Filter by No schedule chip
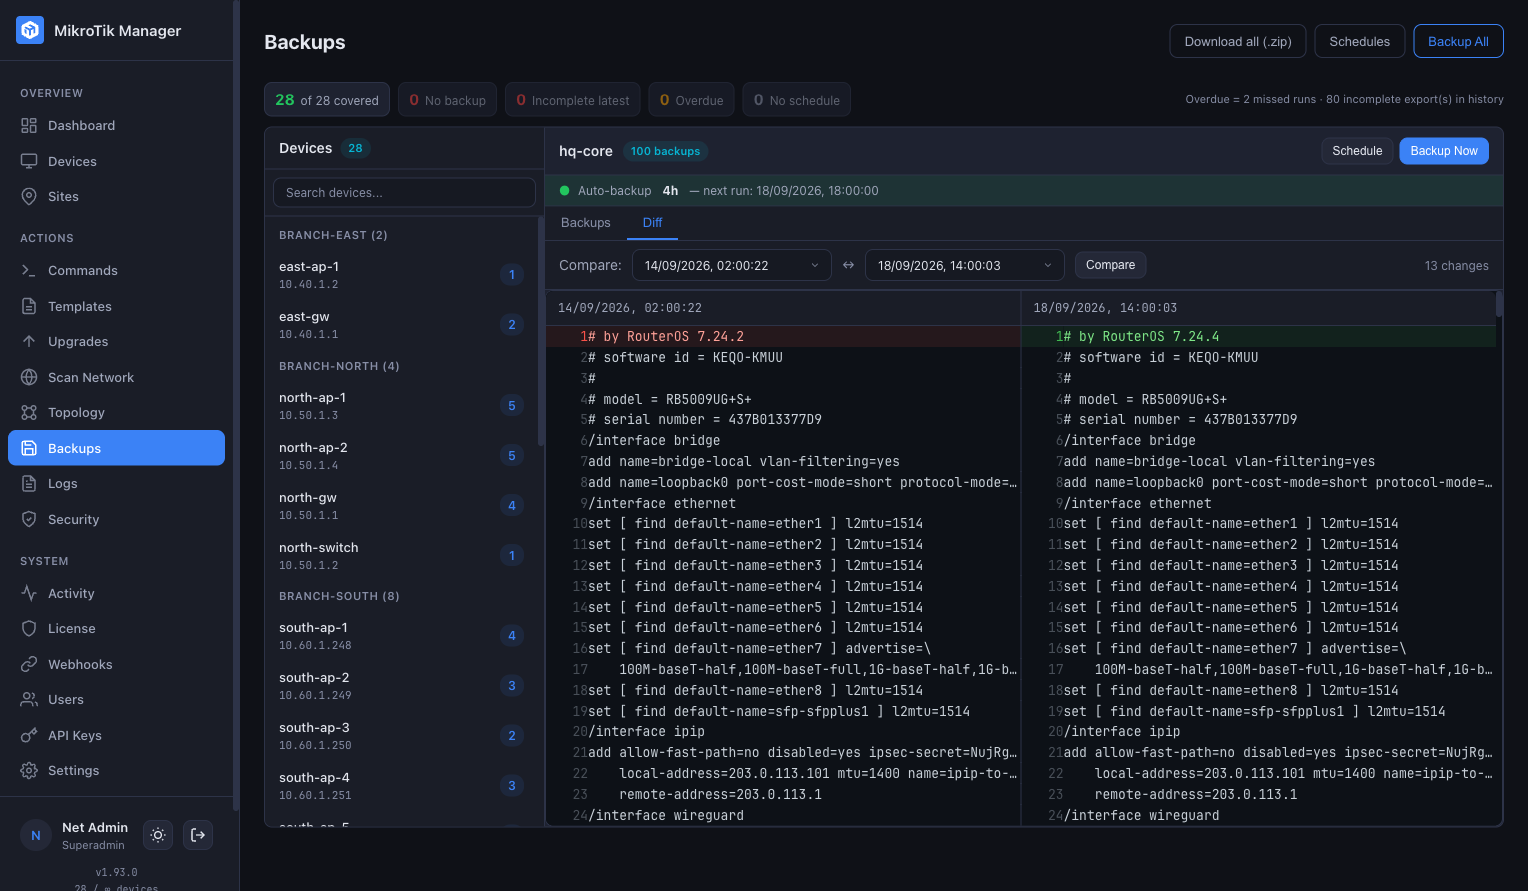The width and height of the screenshot is (1528, 891). point(796,100)
